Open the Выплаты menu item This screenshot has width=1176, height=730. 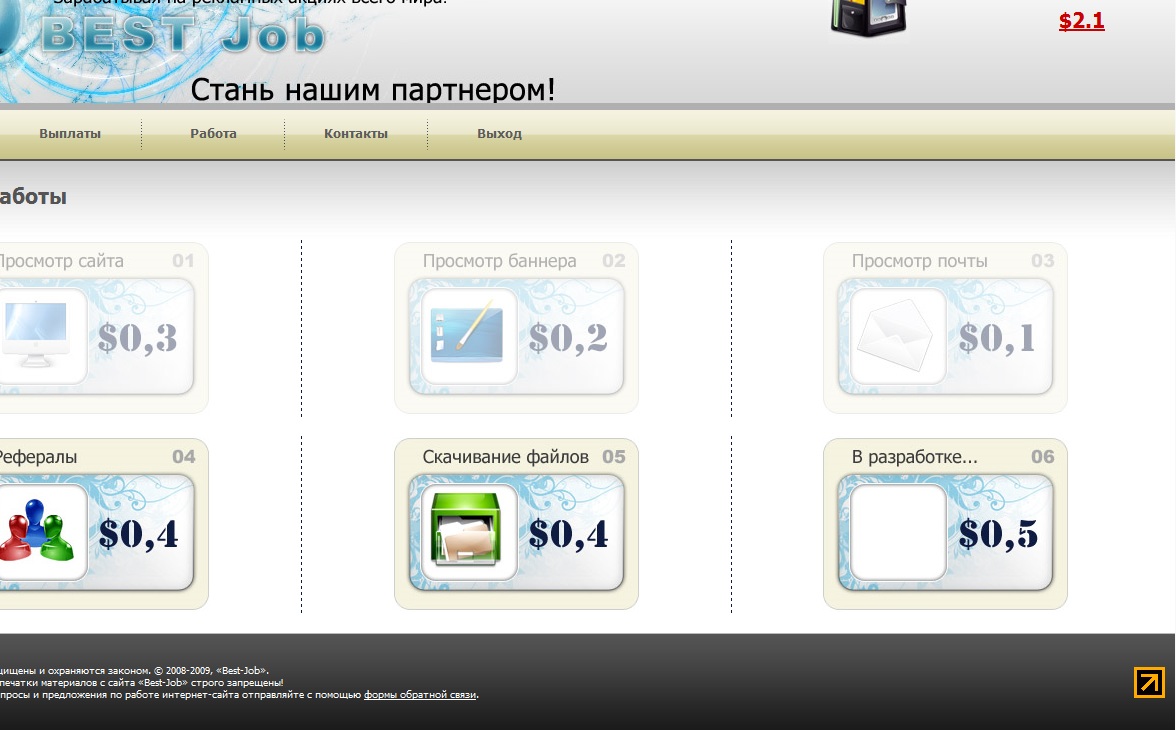[x=70, y=134]
